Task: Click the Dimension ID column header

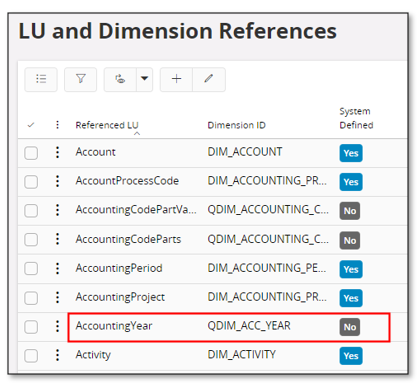Action: pos(236,125)
